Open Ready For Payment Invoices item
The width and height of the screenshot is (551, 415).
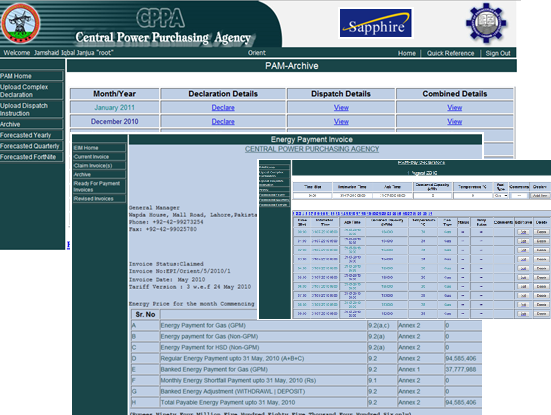pos(99,186)
